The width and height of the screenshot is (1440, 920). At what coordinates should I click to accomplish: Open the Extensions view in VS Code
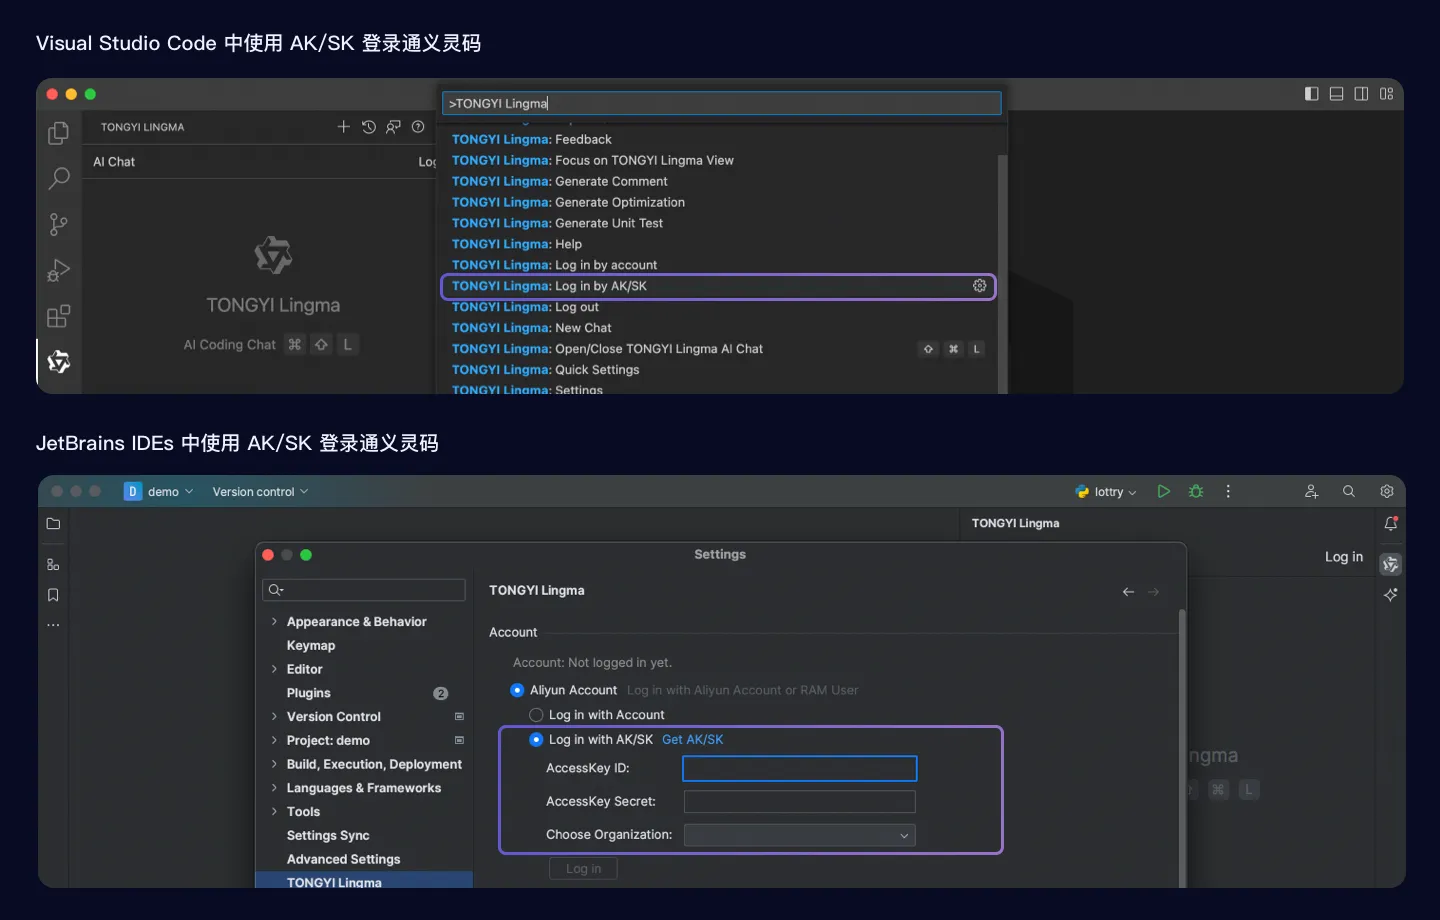click(59, 316)
